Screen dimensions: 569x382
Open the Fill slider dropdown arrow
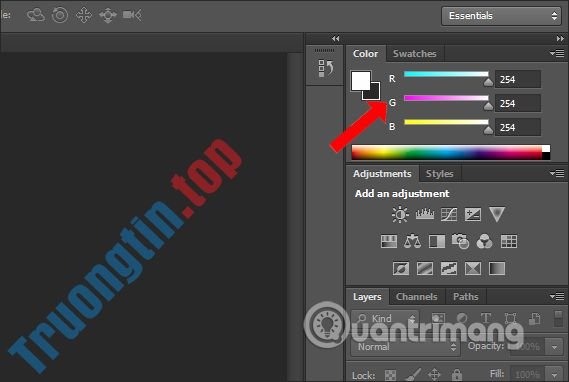(x=554, y=374)
